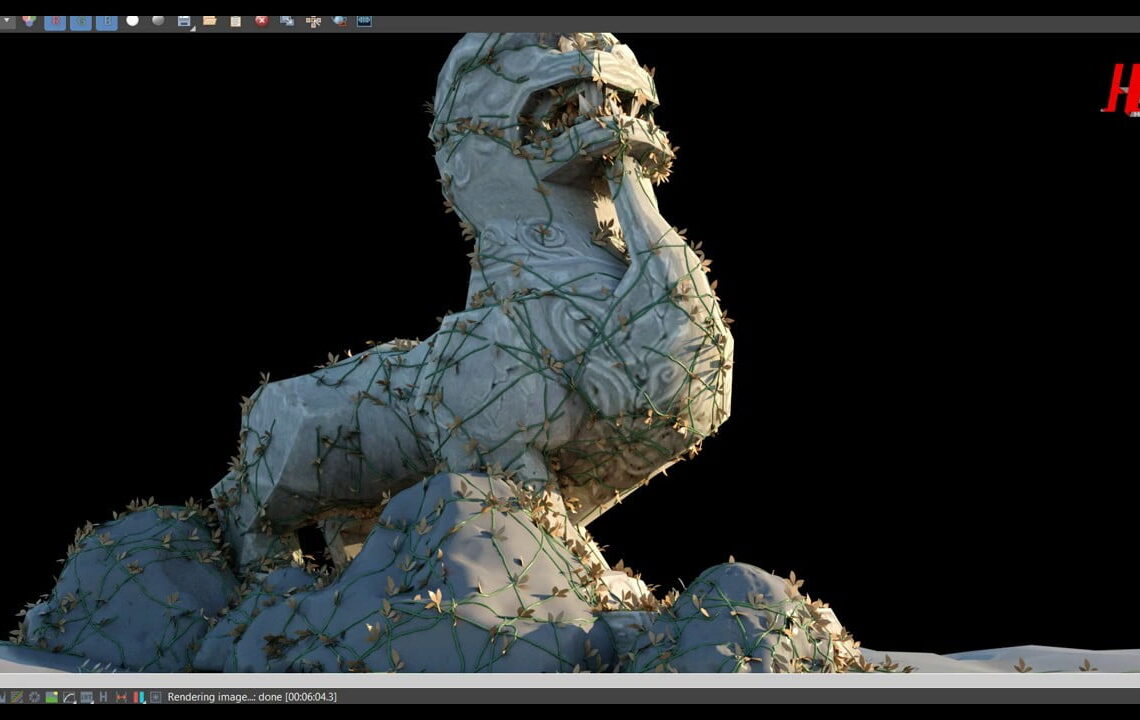Toggle the red channel button
This screenshot has height=720, width=1140.
55,22
